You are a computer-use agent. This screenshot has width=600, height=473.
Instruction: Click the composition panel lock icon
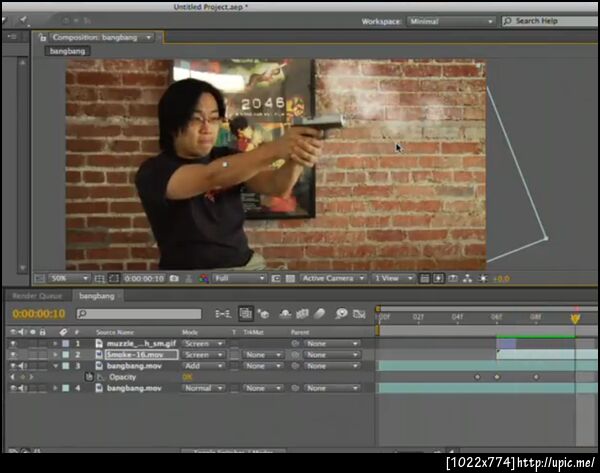42,38
